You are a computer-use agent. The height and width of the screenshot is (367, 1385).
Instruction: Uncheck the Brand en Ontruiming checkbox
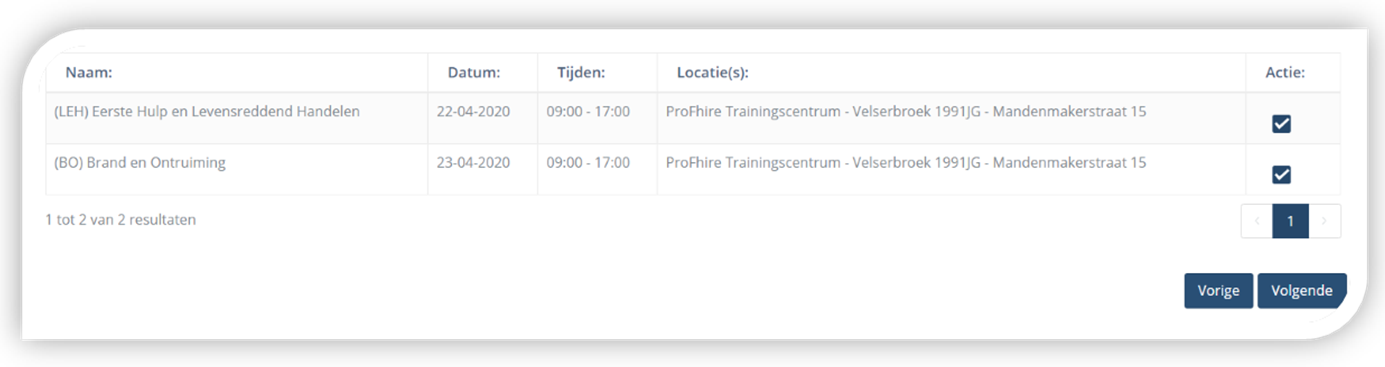[x=1281, y=175]
